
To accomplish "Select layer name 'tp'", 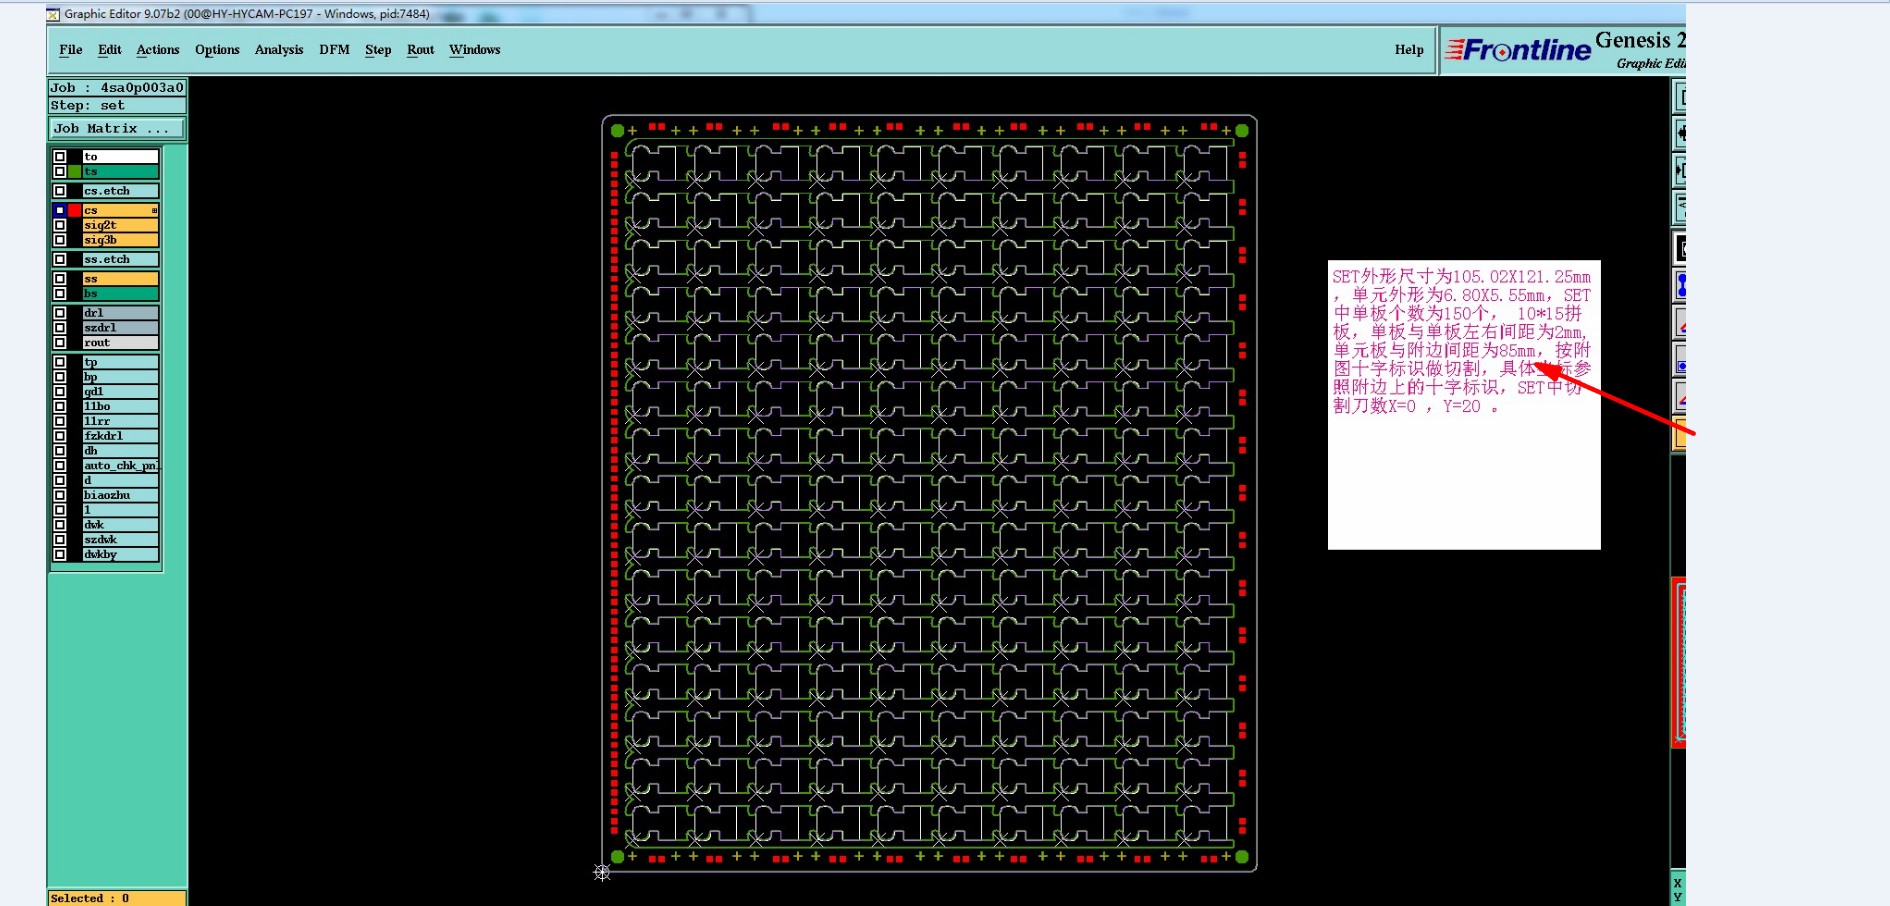I will pyautogui.click(x=120, y=363).
